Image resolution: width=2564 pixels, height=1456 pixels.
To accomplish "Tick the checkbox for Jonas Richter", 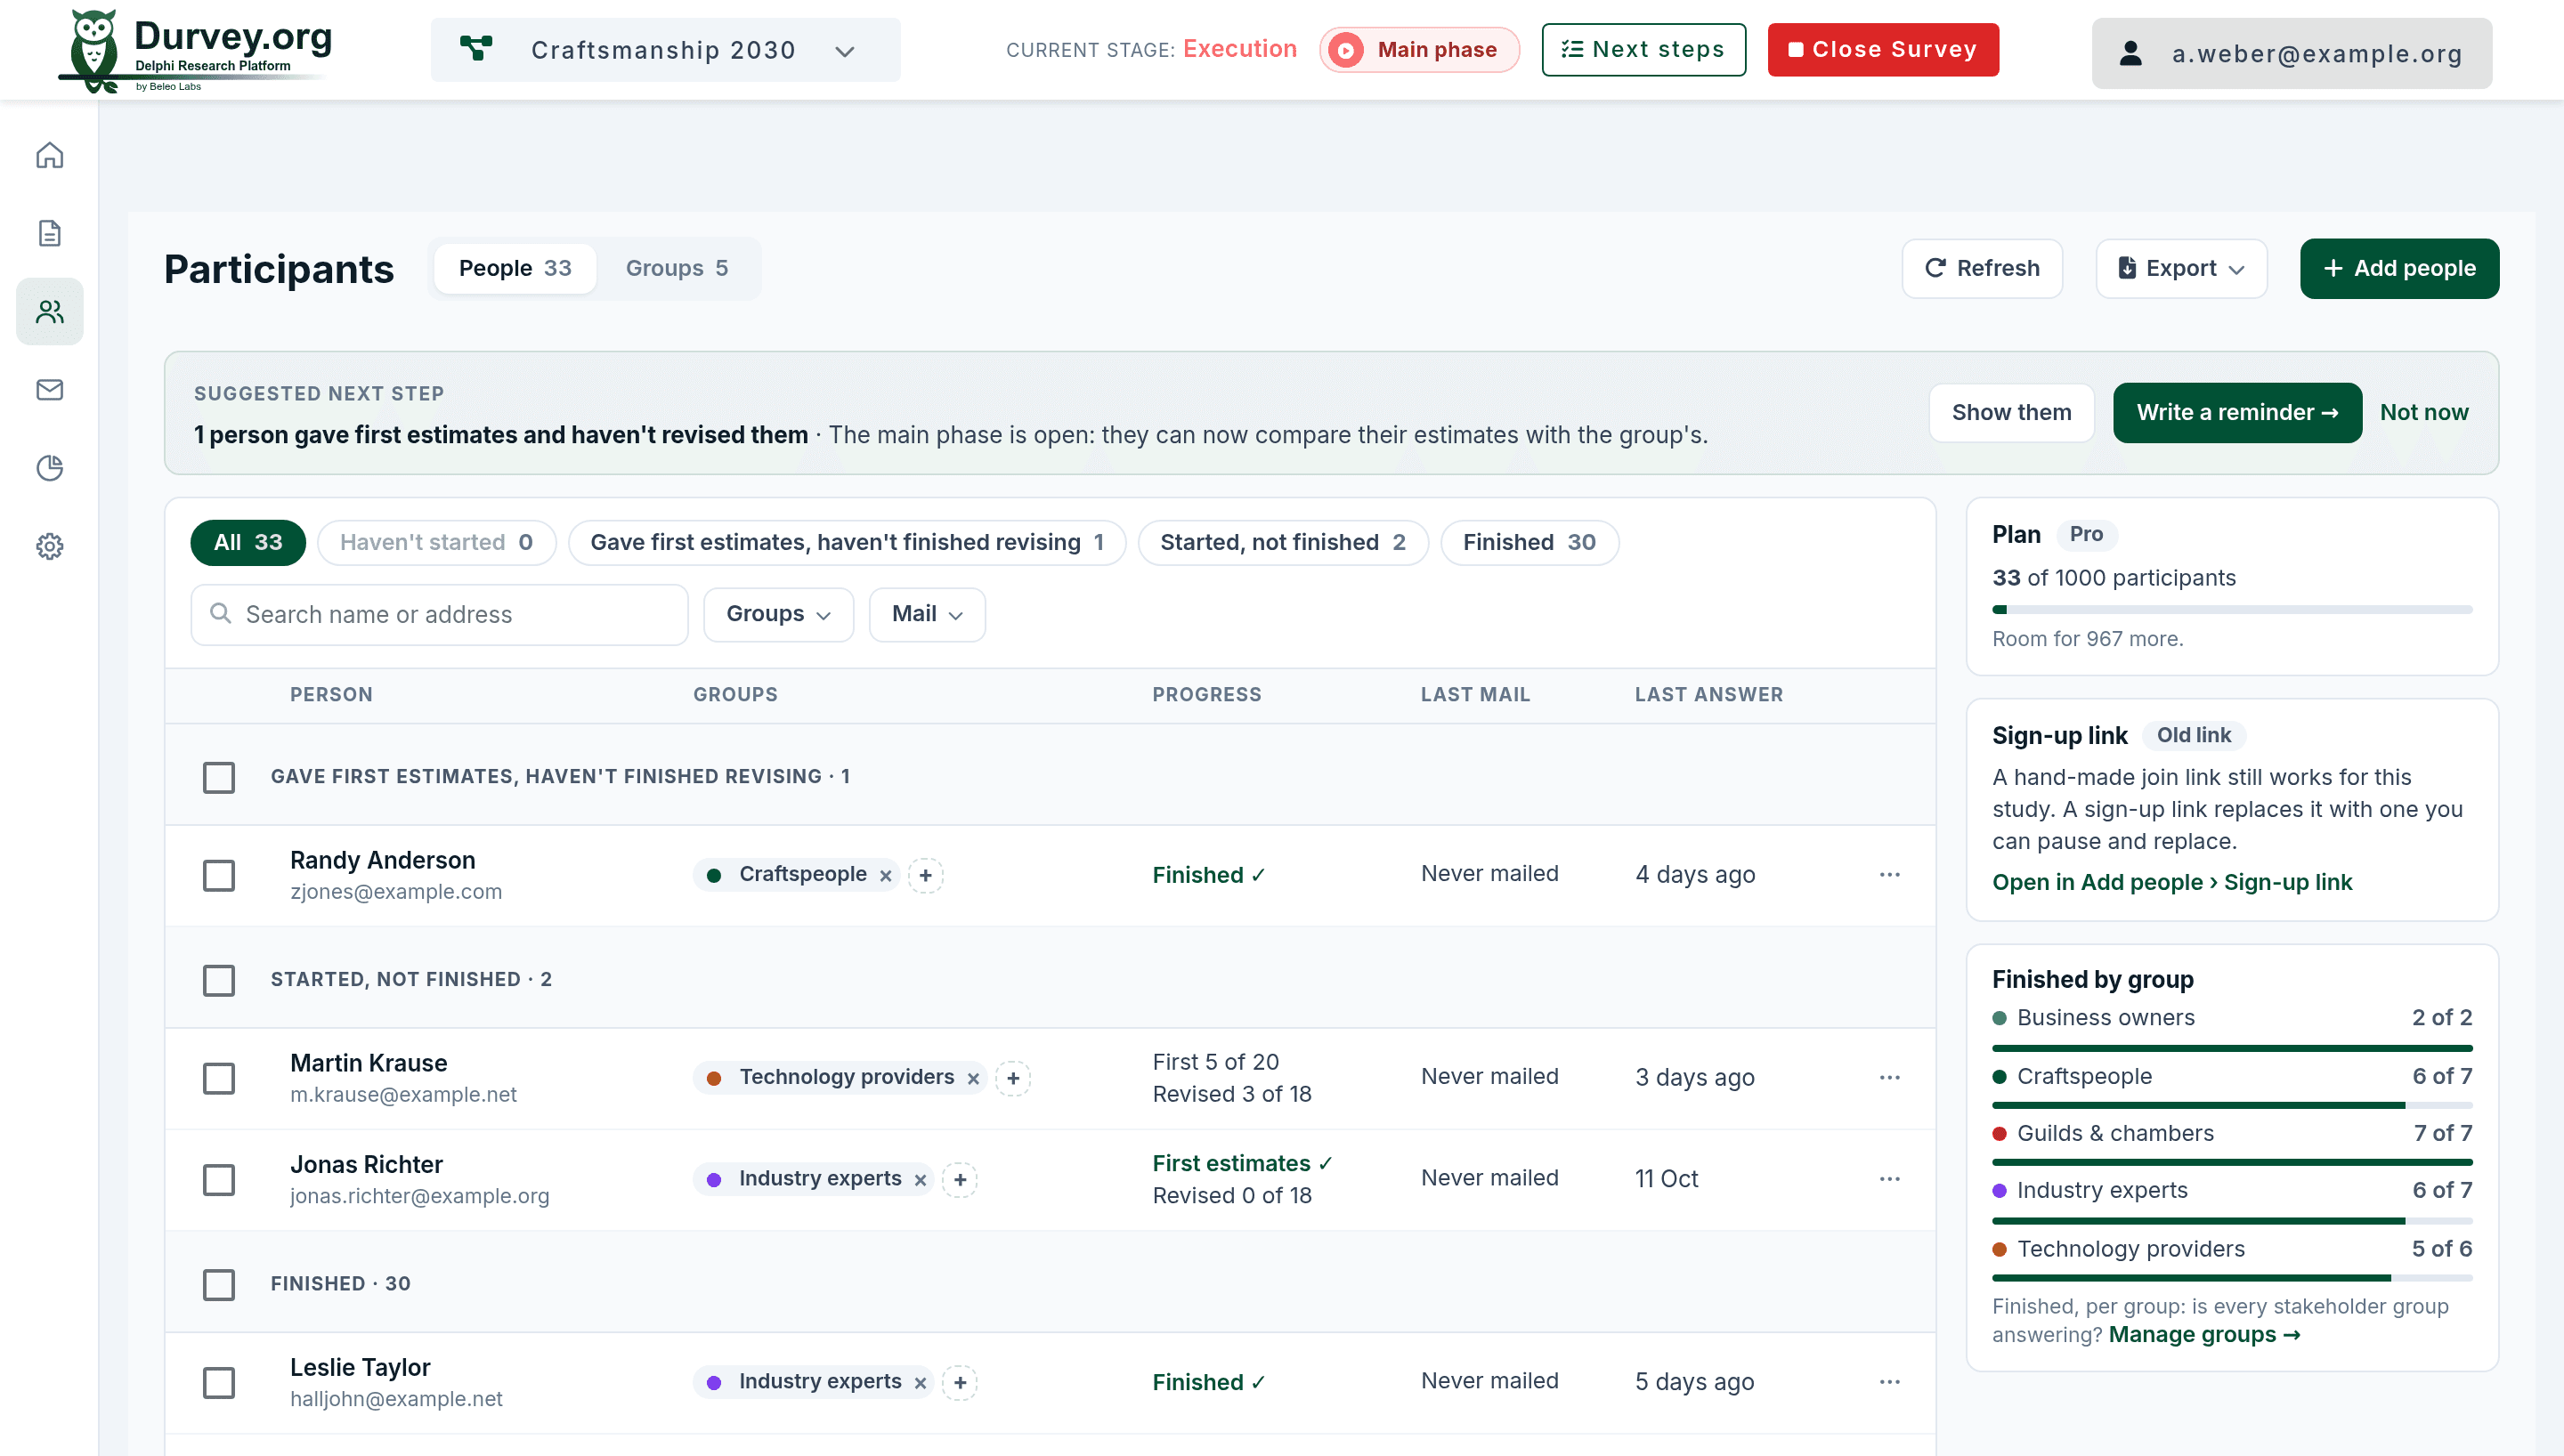I will (219, 1181).
